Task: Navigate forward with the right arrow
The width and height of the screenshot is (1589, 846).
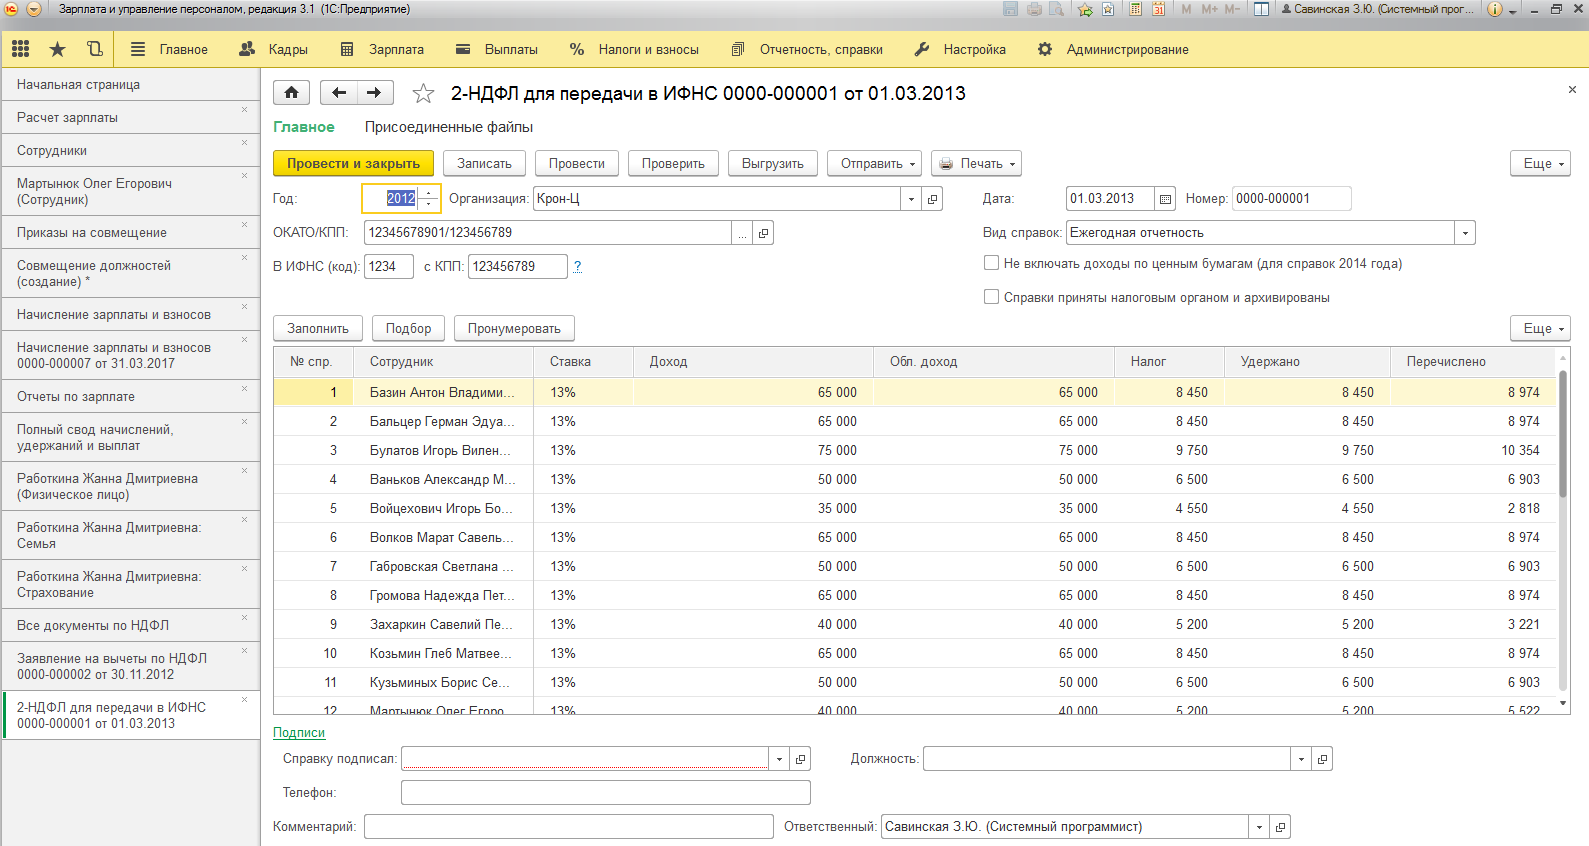Action: tap(374, 93)
